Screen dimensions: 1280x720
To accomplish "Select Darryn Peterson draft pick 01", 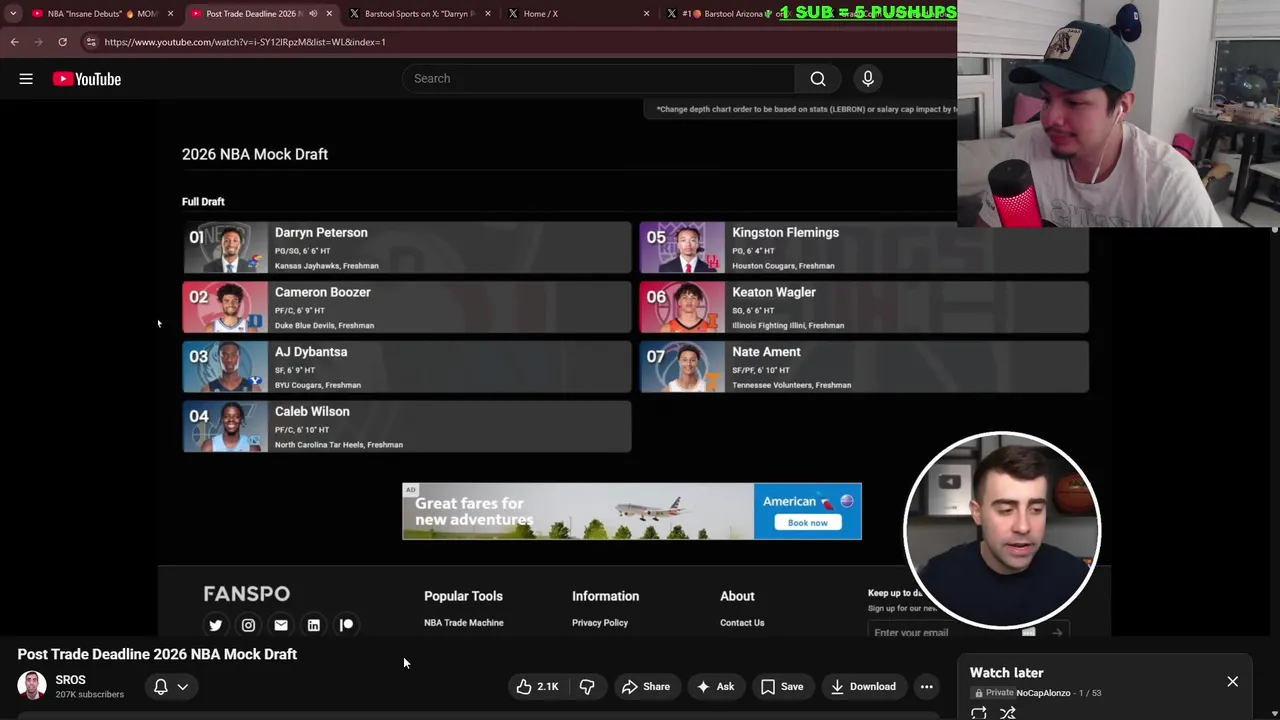I will (407, 248).
